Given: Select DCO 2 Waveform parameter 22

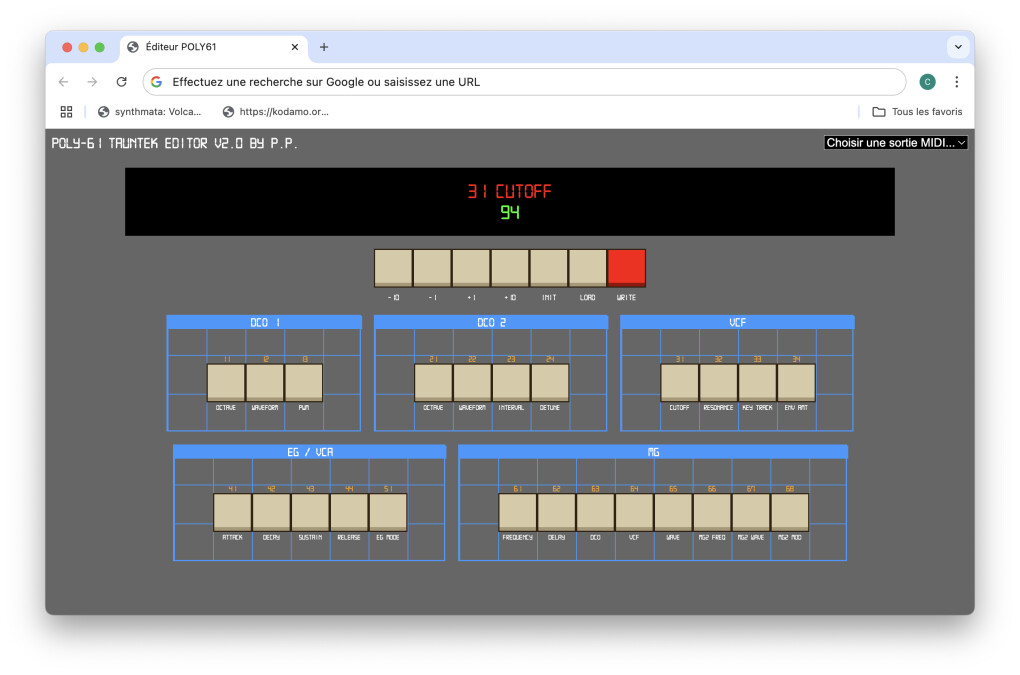Looking at the screenshot, I should pos(472,382).
